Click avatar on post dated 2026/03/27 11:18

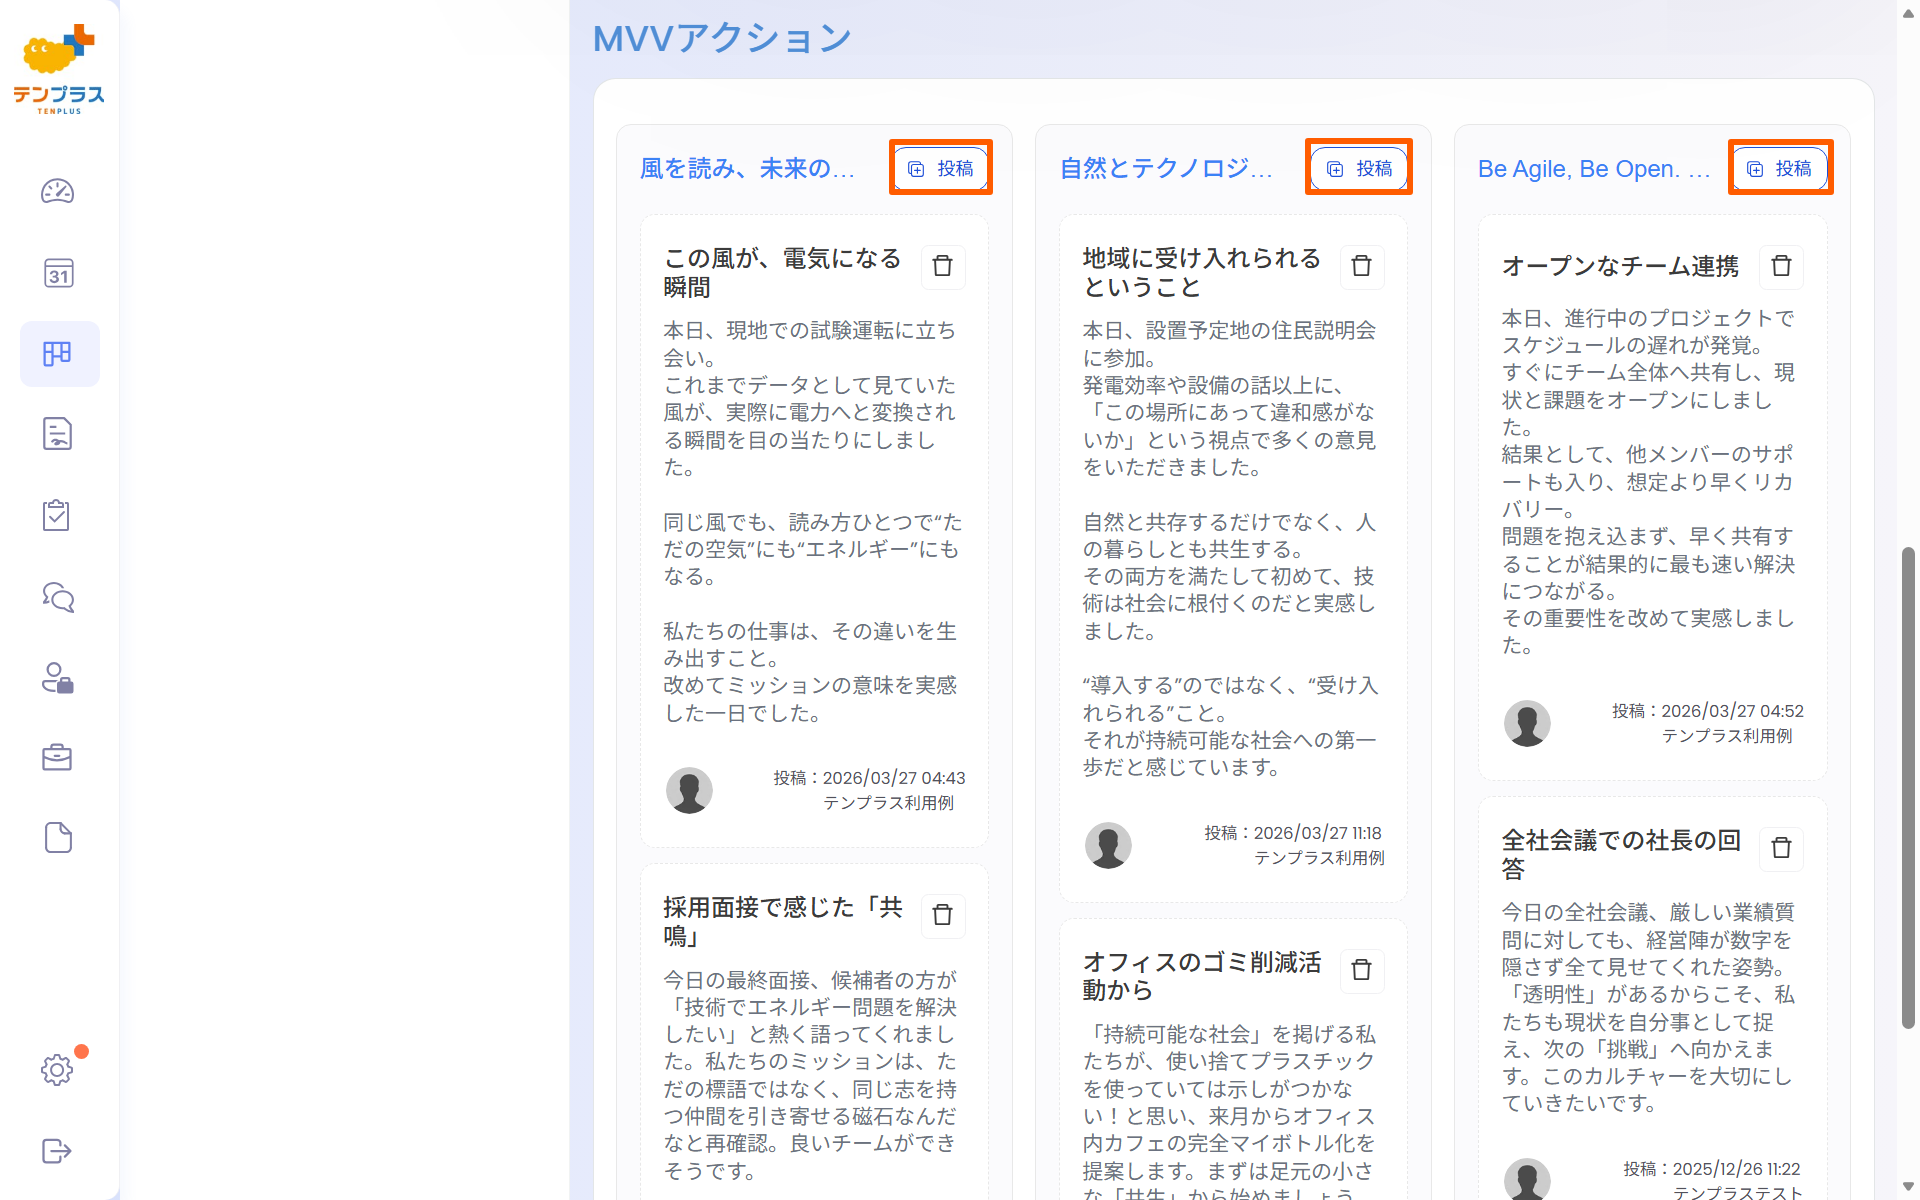click(1108, 845)
